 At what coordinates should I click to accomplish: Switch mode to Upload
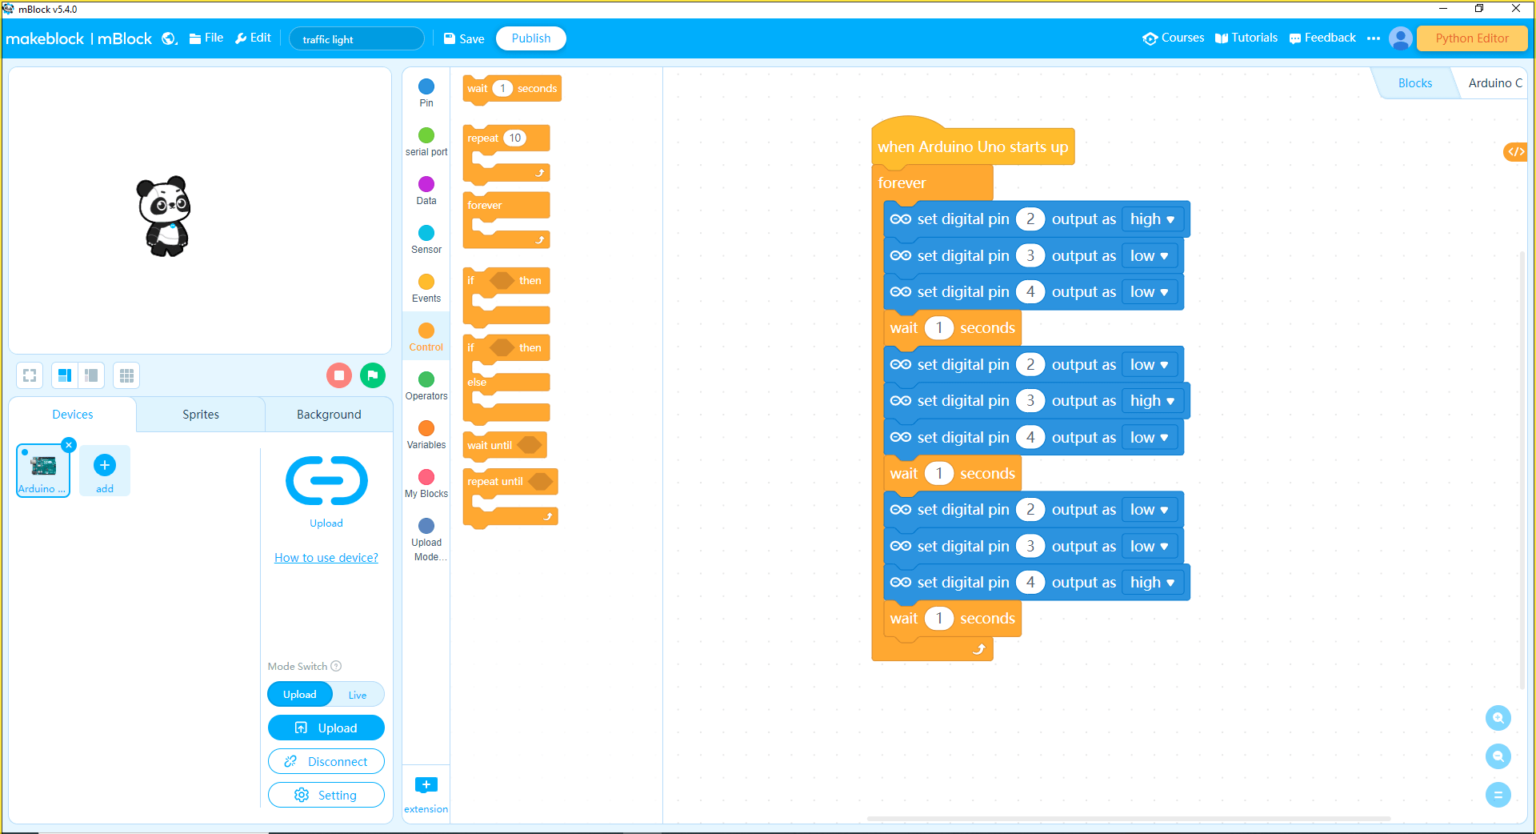(x=300, y=695)
